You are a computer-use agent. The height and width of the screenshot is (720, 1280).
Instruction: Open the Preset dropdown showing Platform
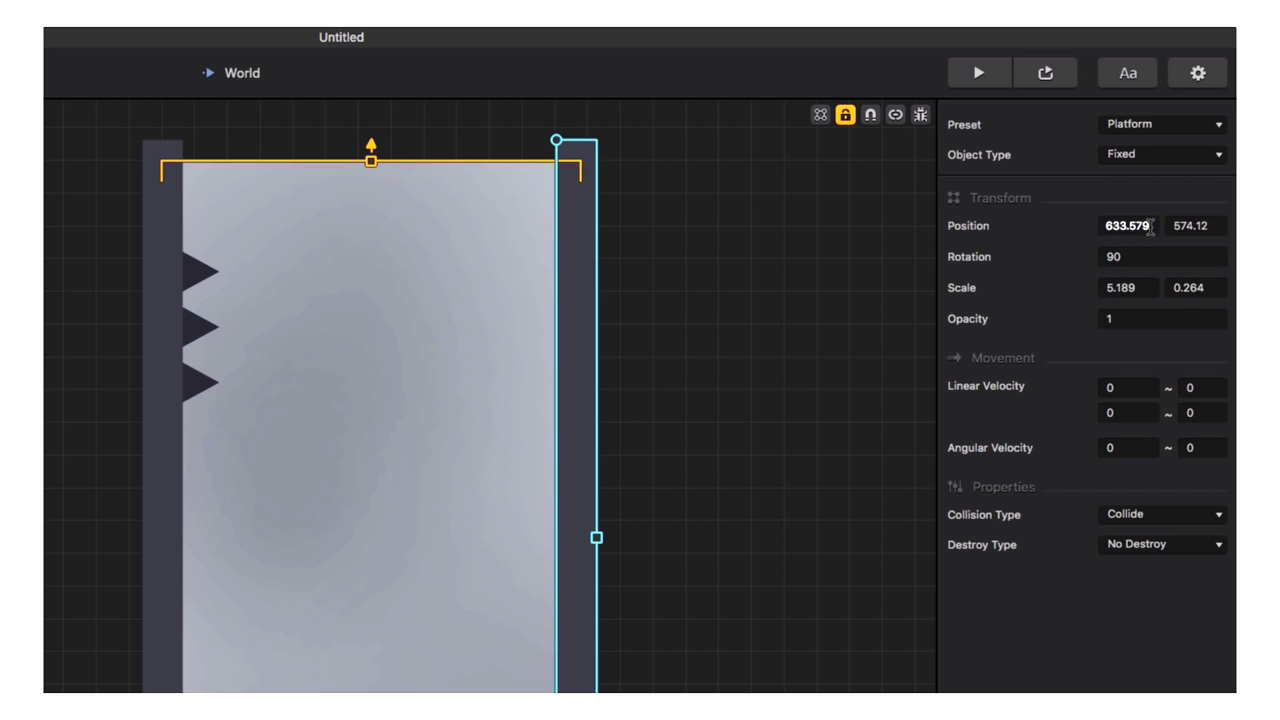1162,125
